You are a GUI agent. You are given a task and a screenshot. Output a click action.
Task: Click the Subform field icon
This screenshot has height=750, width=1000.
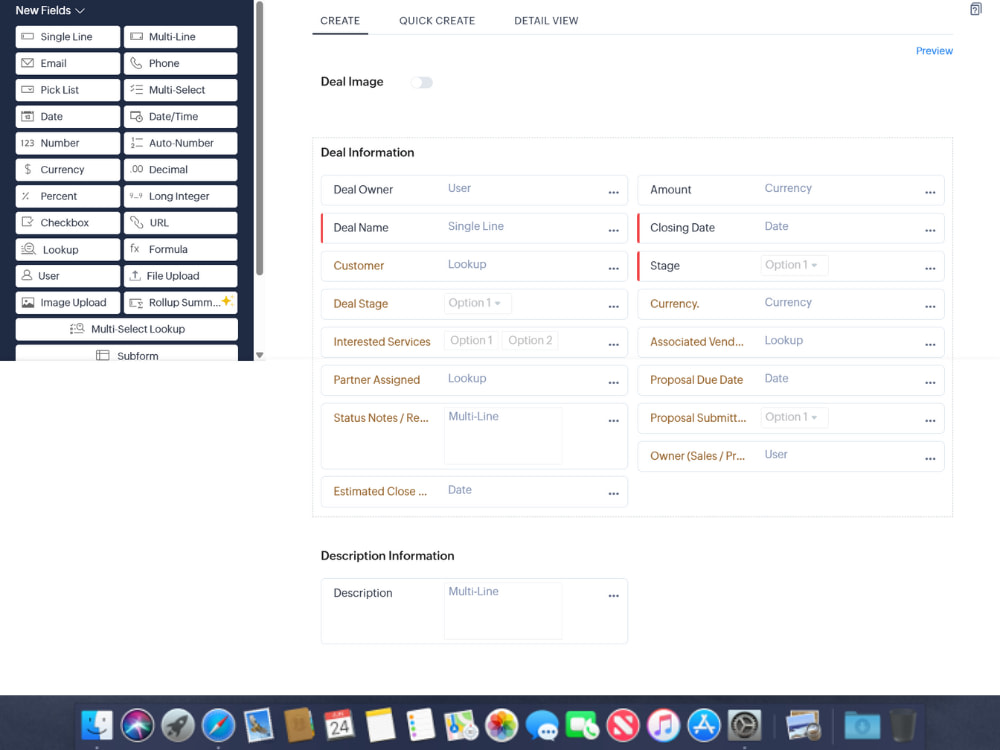[x=102, y=355]
